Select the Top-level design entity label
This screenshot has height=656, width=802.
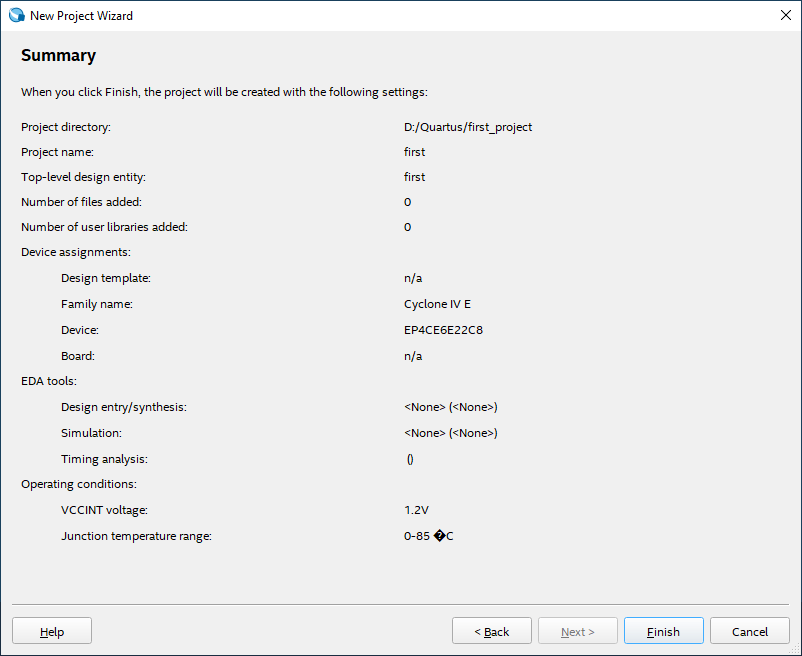coord(83,177)
